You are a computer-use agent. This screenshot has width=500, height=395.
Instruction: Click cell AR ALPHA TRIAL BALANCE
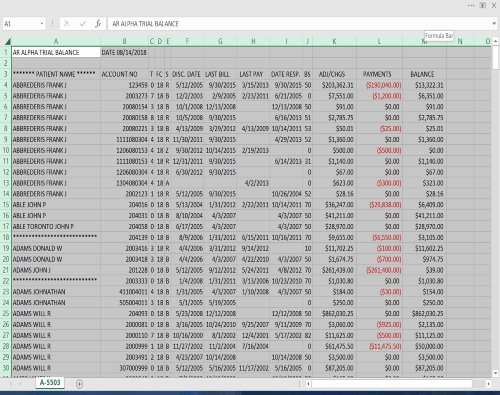click(56, 52)
